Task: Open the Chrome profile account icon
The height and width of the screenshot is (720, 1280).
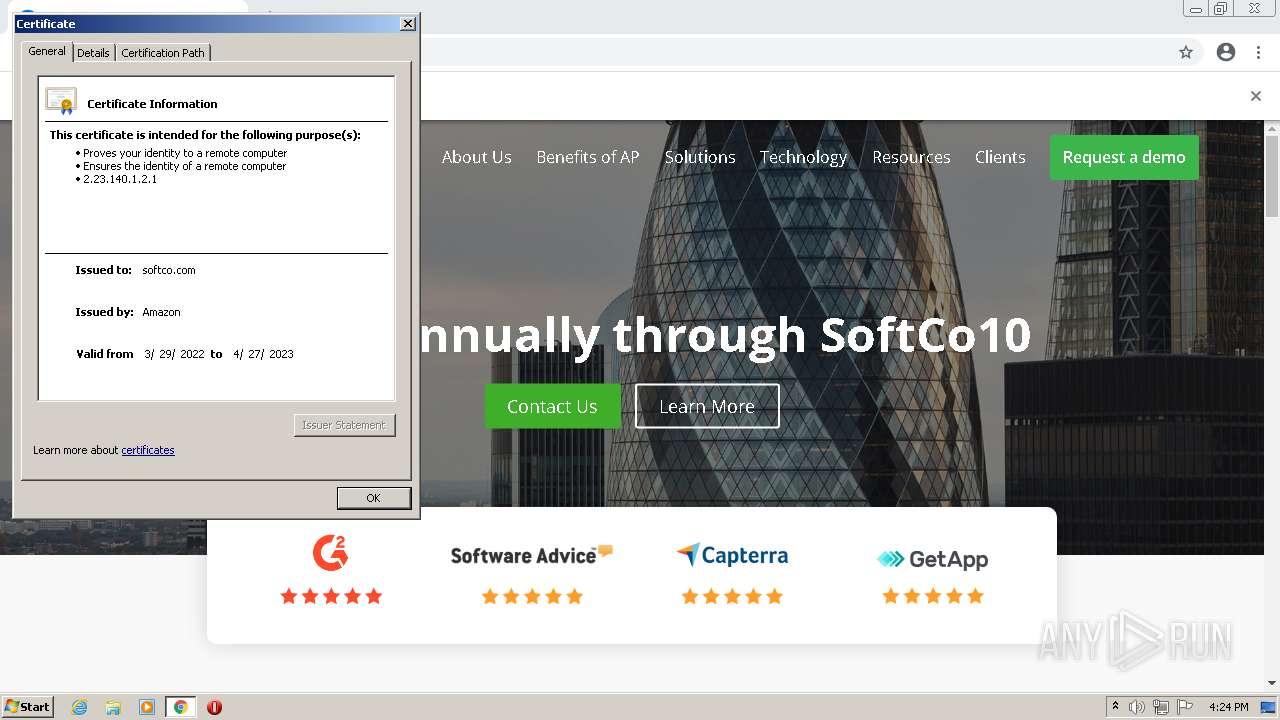Action: click(1226, 52)
